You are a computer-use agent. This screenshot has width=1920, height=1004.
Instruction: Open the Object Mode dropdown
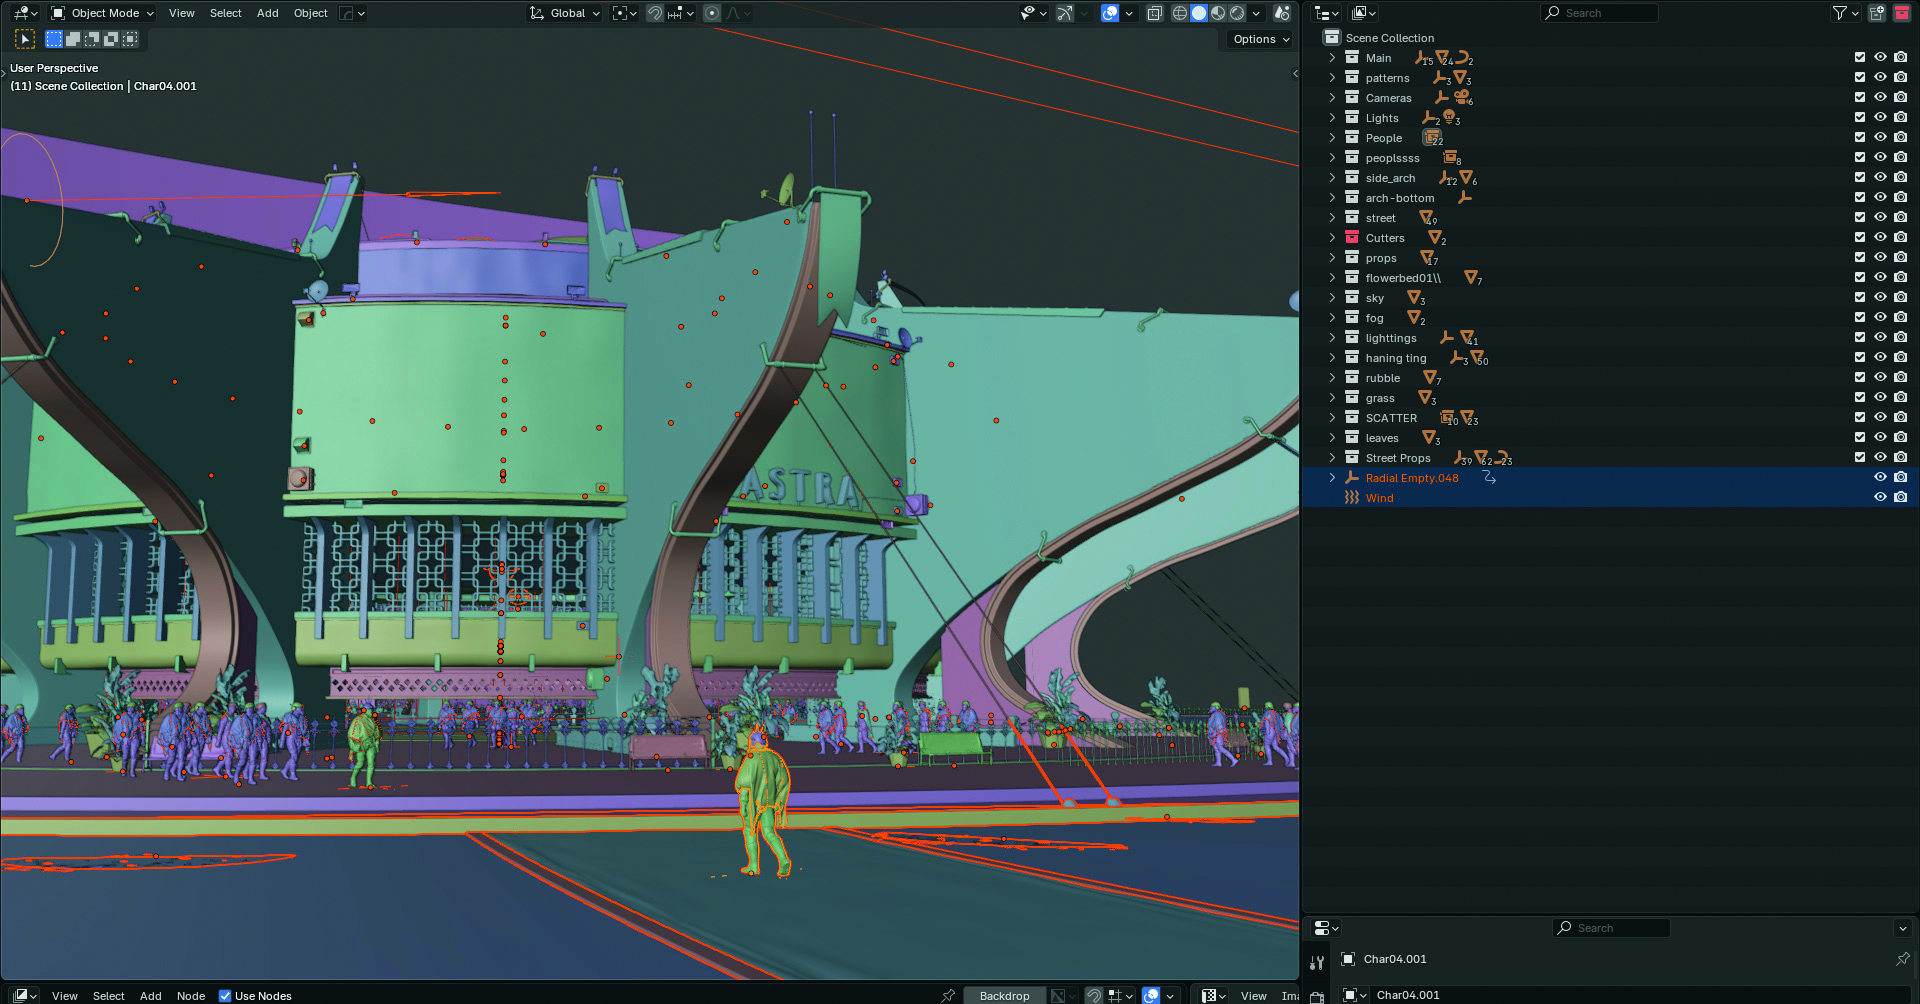pos(103,13)
